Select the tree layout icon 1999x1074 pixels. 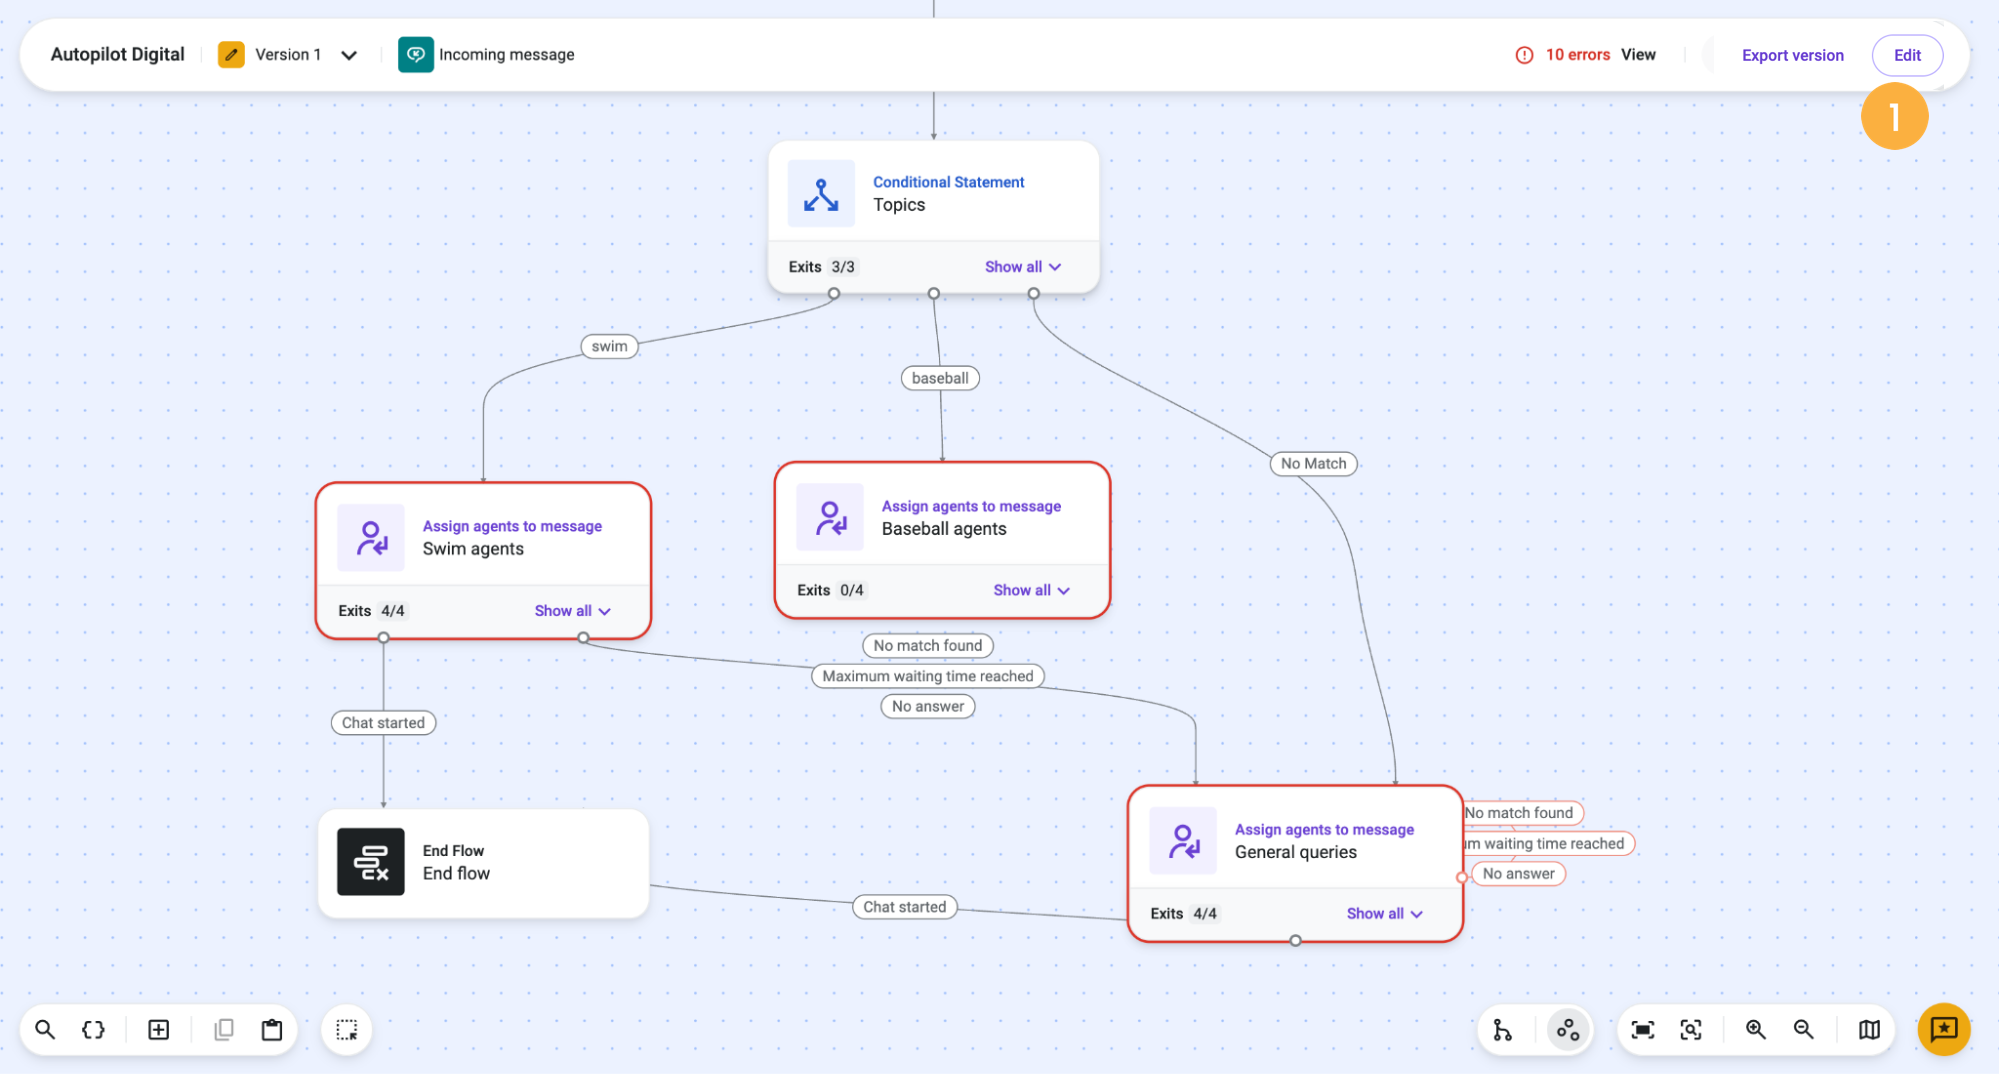coord(1502,1029)
